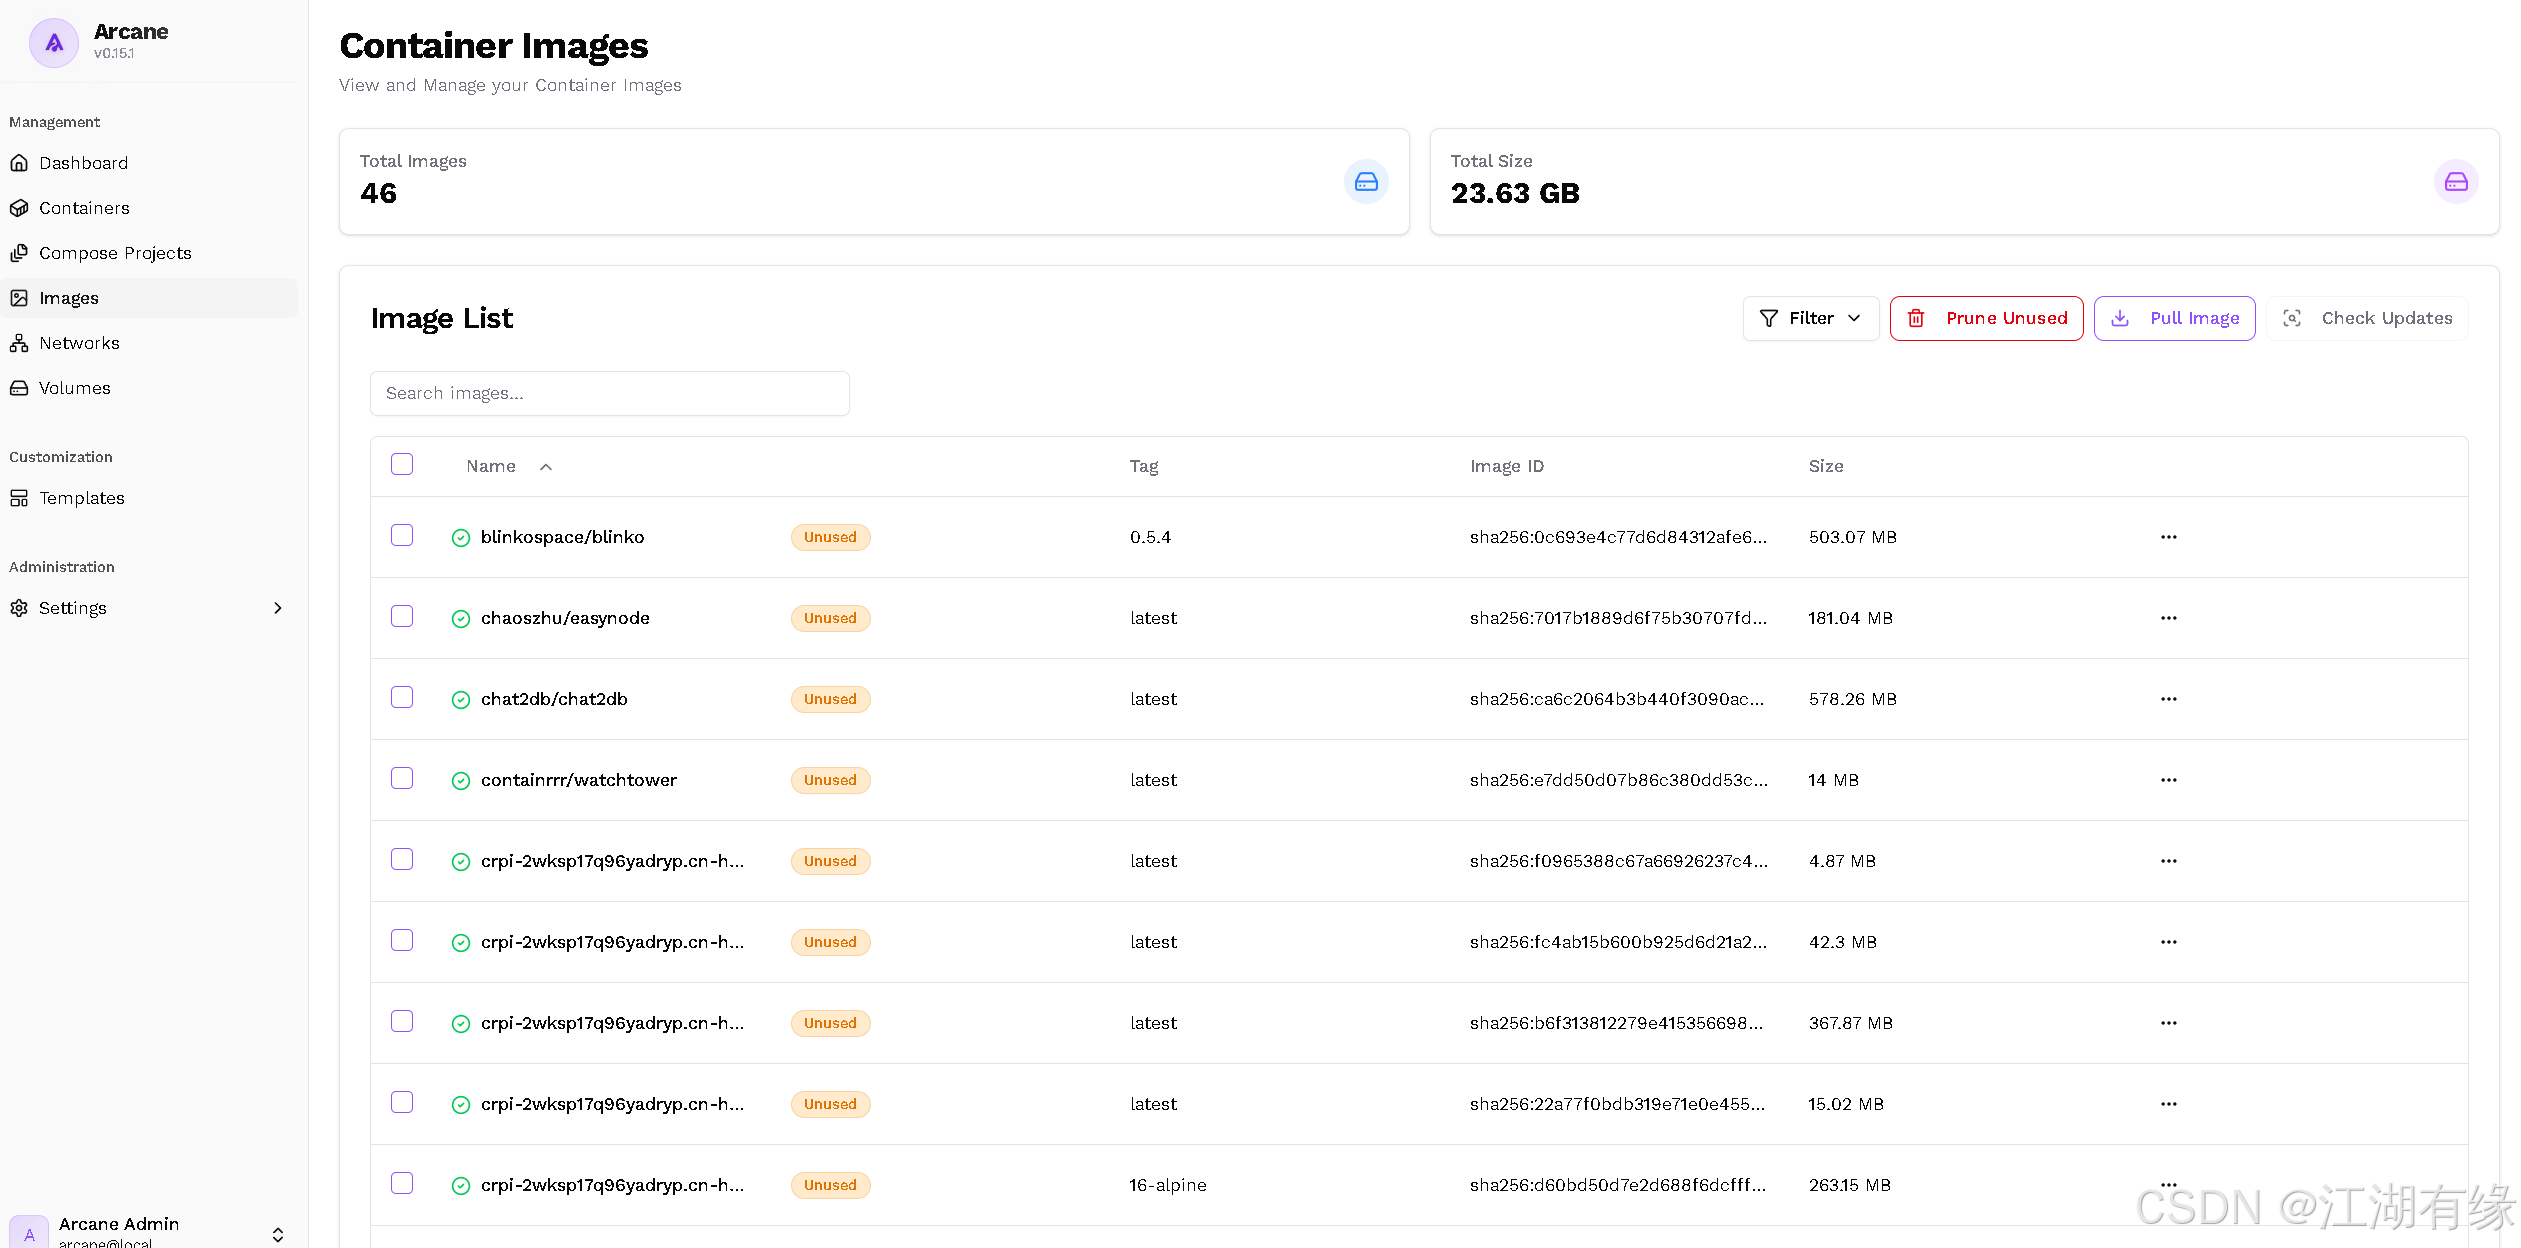2521x1248 pixels.
Task: Expand the Settings submenu chevron
Action: (278, 608)
